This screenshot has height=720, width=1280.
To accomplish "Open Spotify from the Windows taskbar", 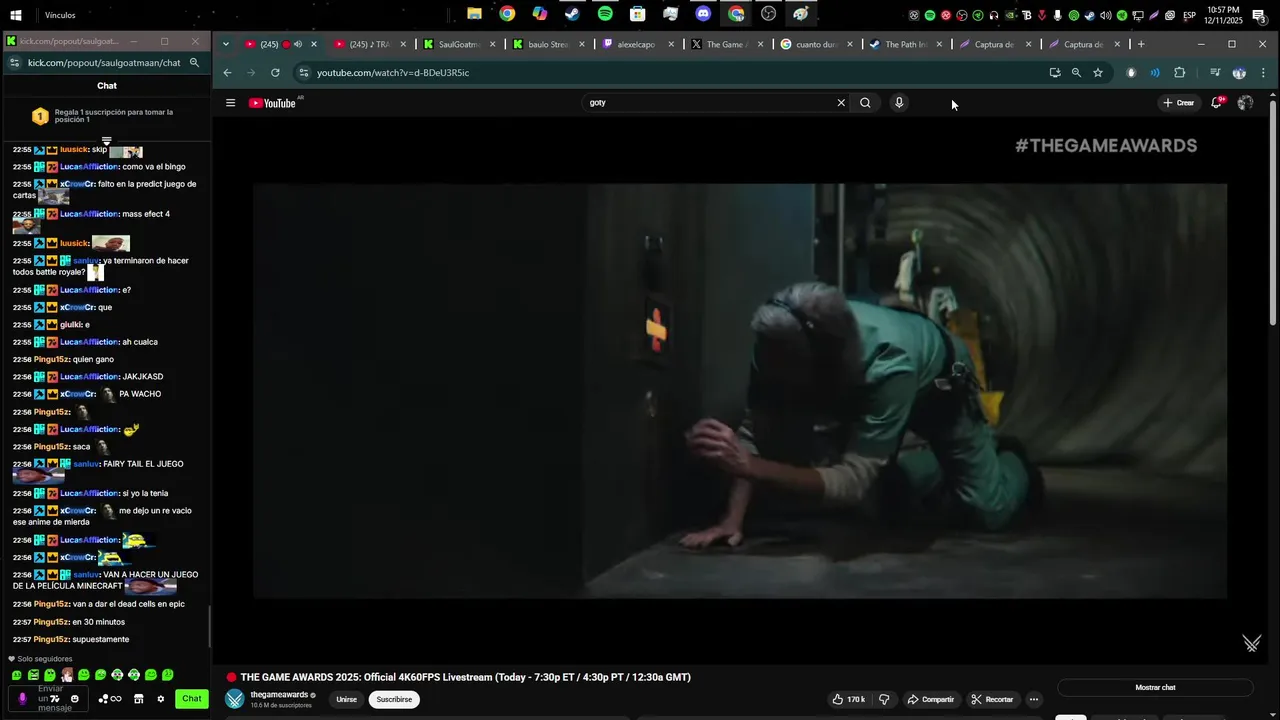I will (605, 14).
